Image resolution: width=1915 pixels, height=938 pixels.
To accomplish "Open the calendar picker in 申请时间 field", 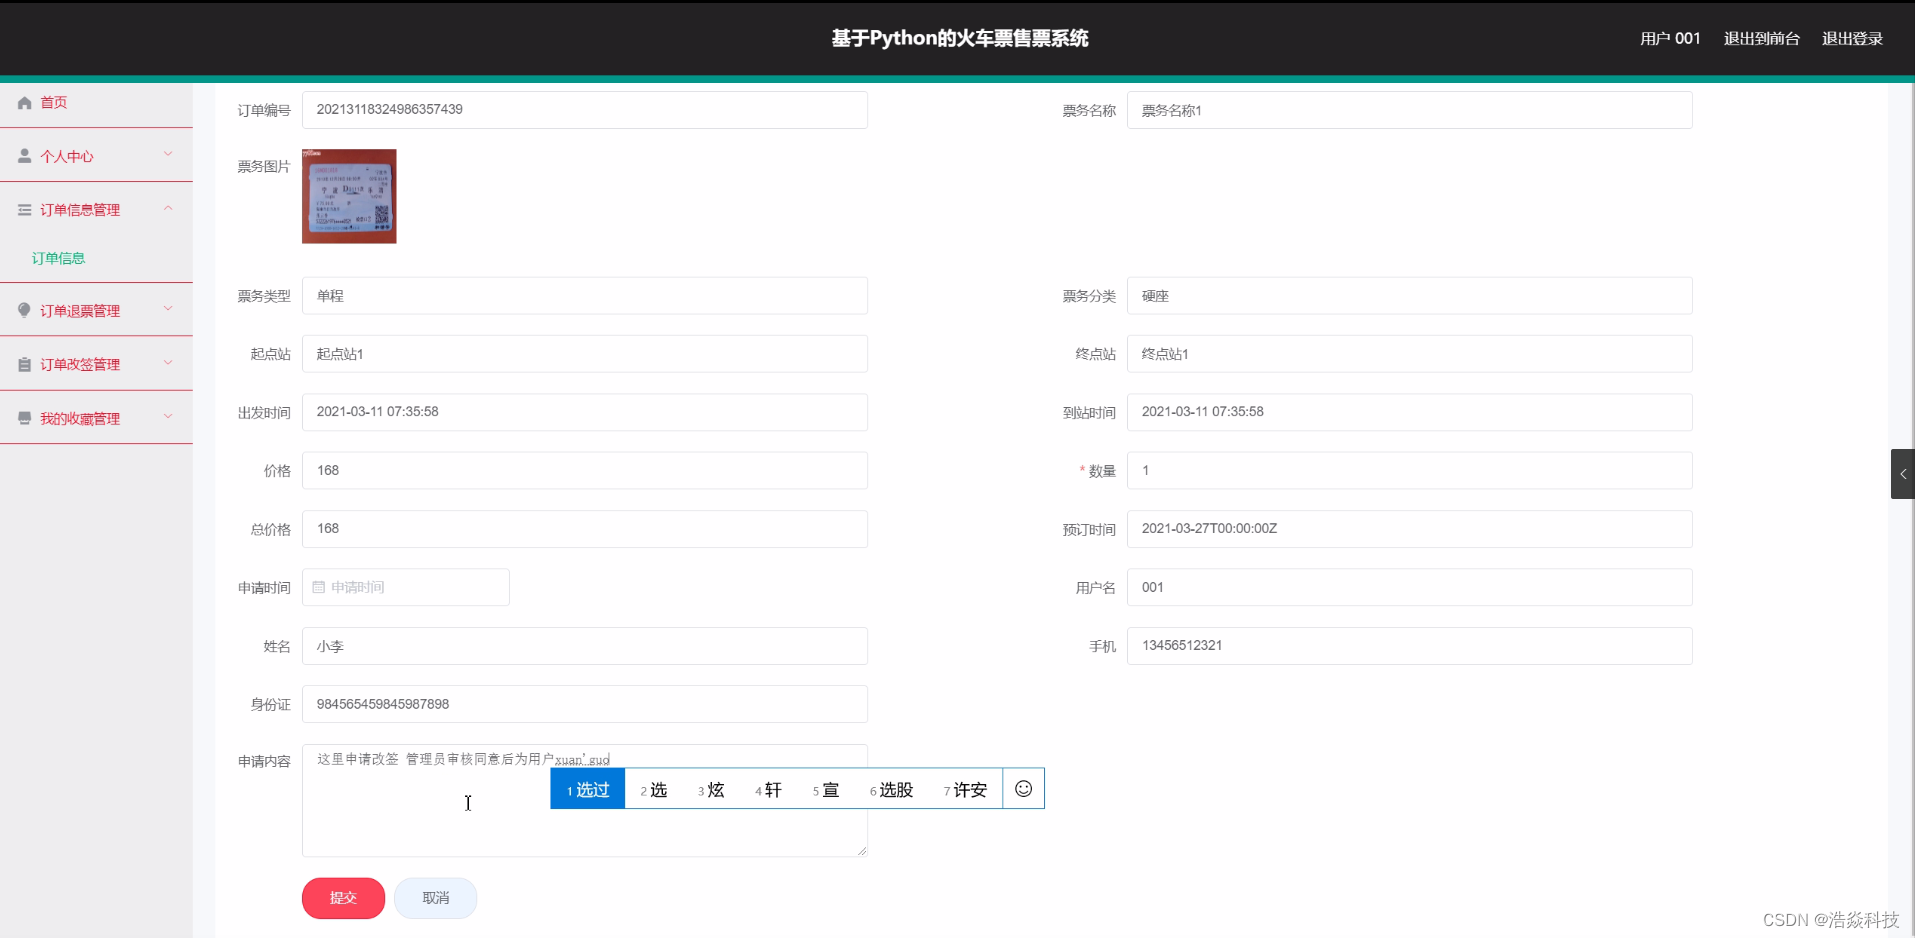I will point(318,587).
